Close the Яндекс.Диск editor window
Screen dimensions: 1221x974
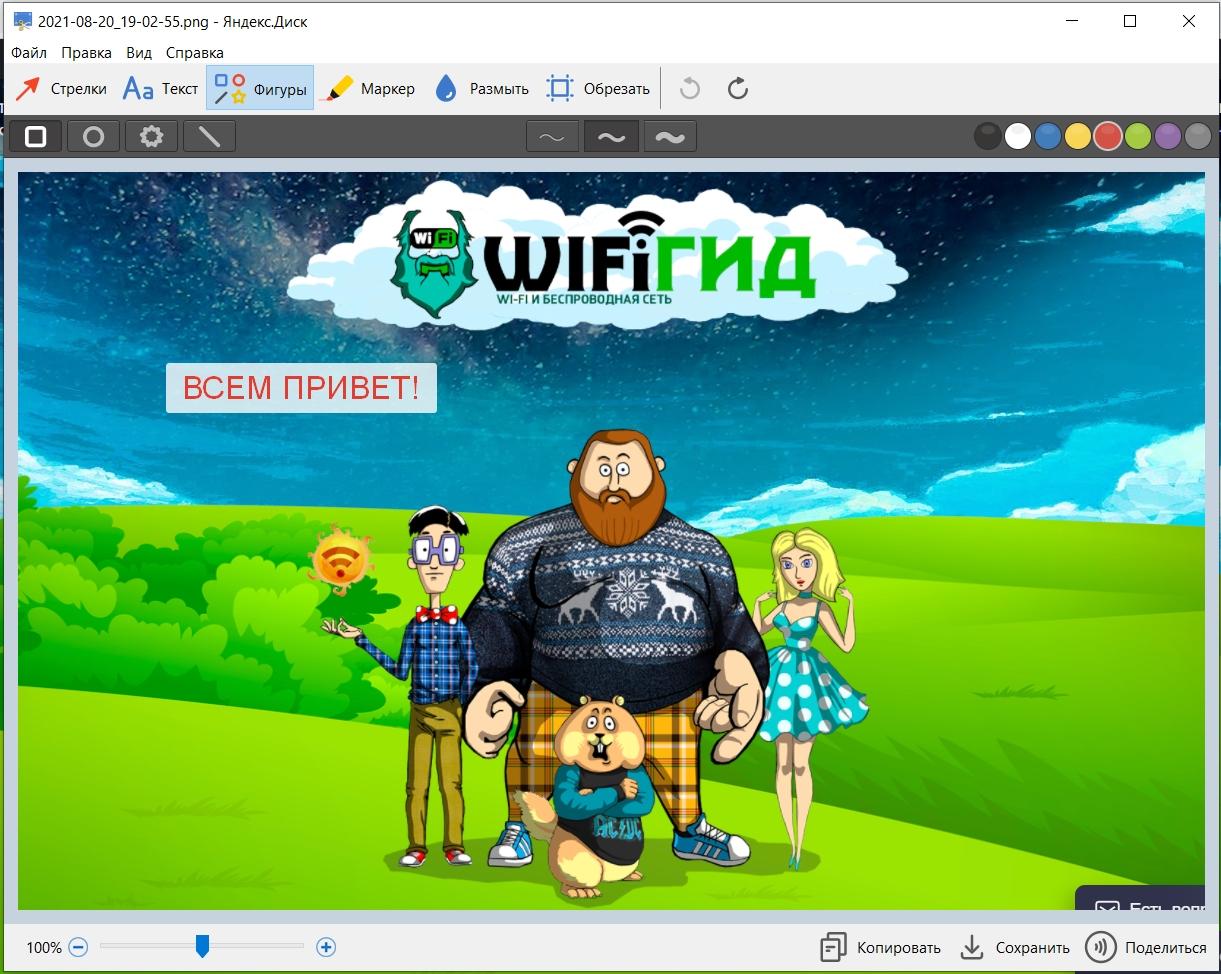point(1190,21)
